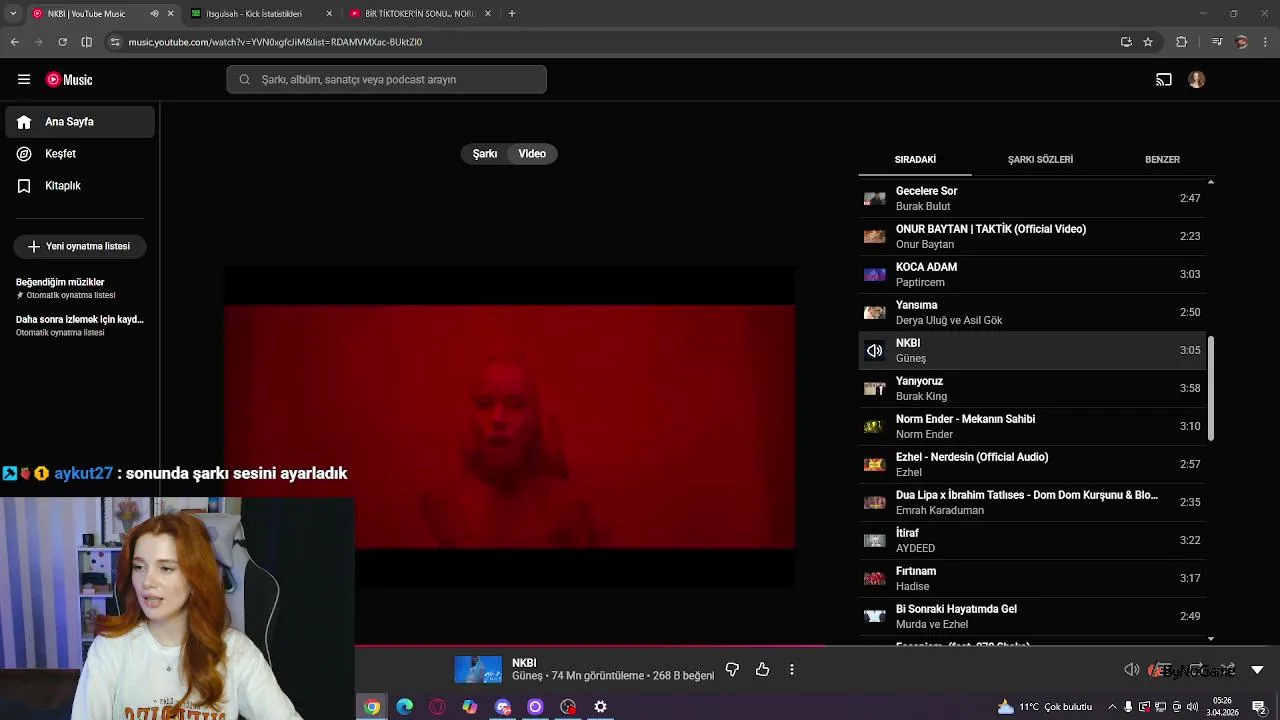Dislike the NKBI song
Viewport: 1280px width, 720px height.
[x=732, y=669]
